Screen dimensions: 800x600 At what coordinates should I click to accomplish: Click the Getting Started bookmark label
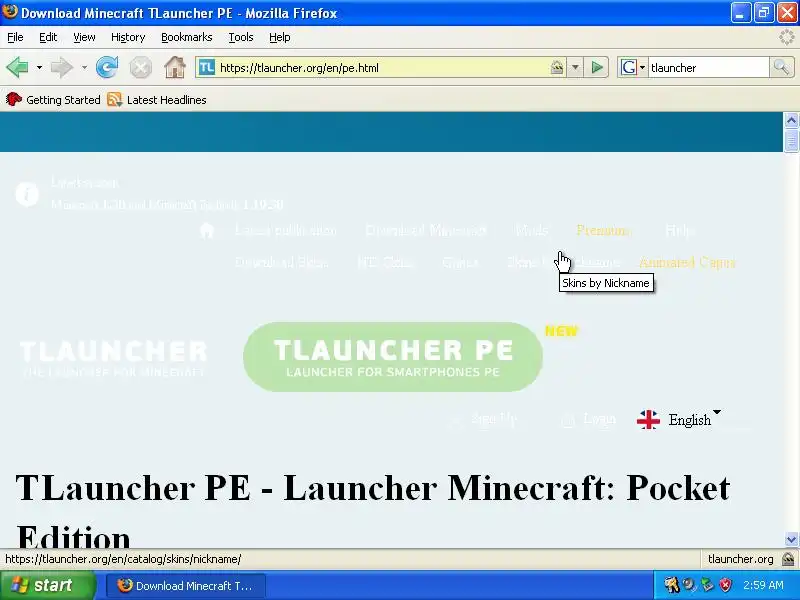click(63, 99)
